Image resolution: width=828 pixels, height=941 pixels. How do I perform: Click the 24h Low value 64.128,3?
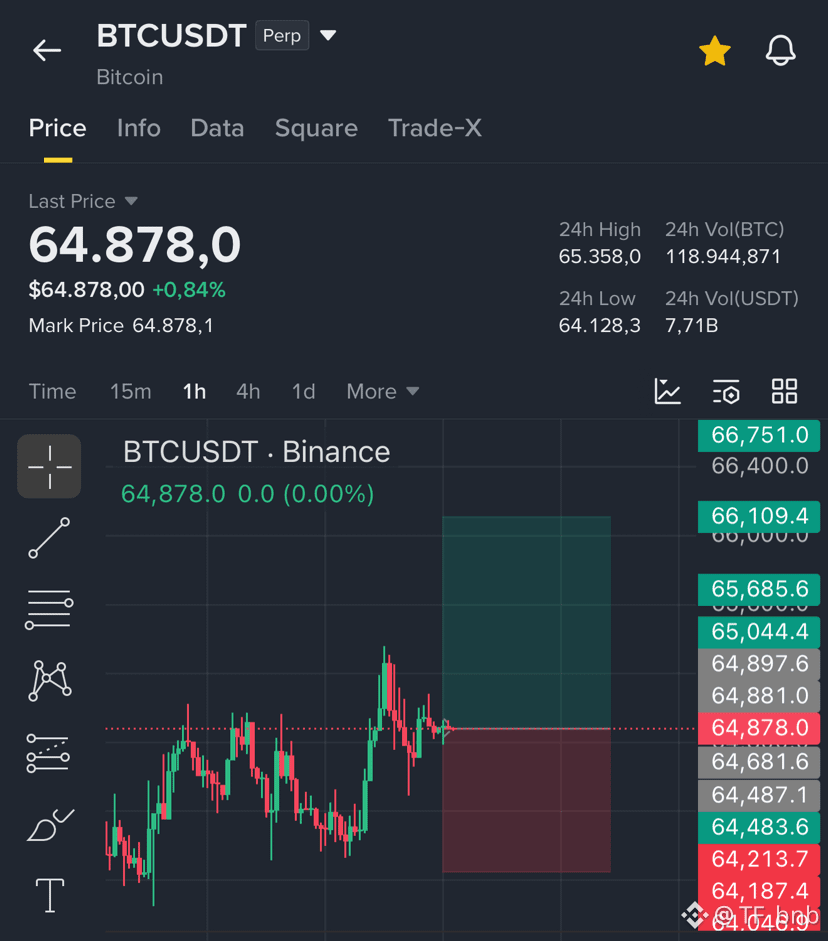(599, 326)
